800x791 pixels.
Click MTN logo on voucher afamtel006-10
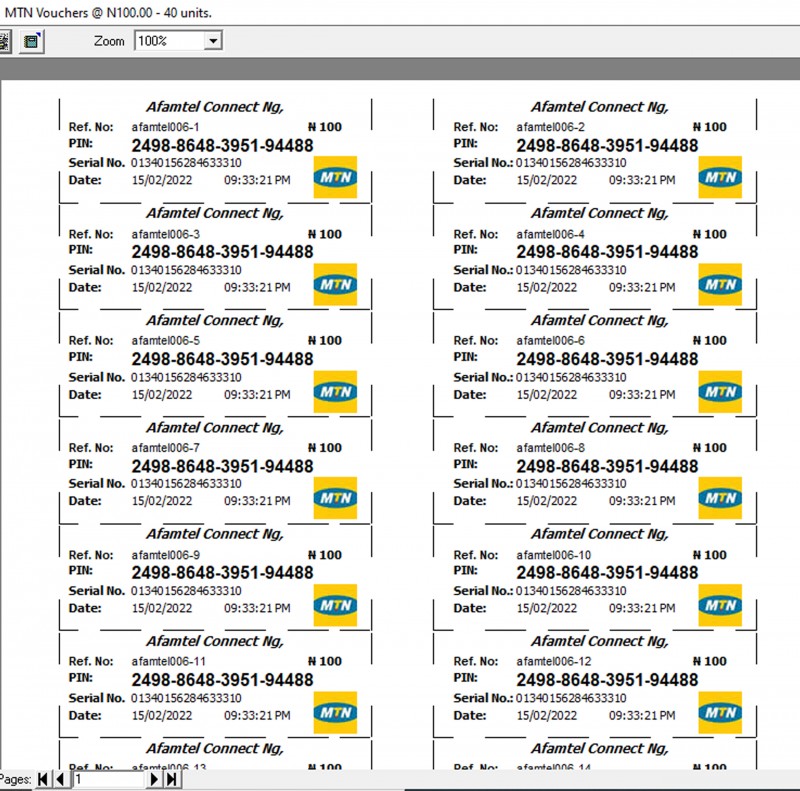click(x=720, y=605)
